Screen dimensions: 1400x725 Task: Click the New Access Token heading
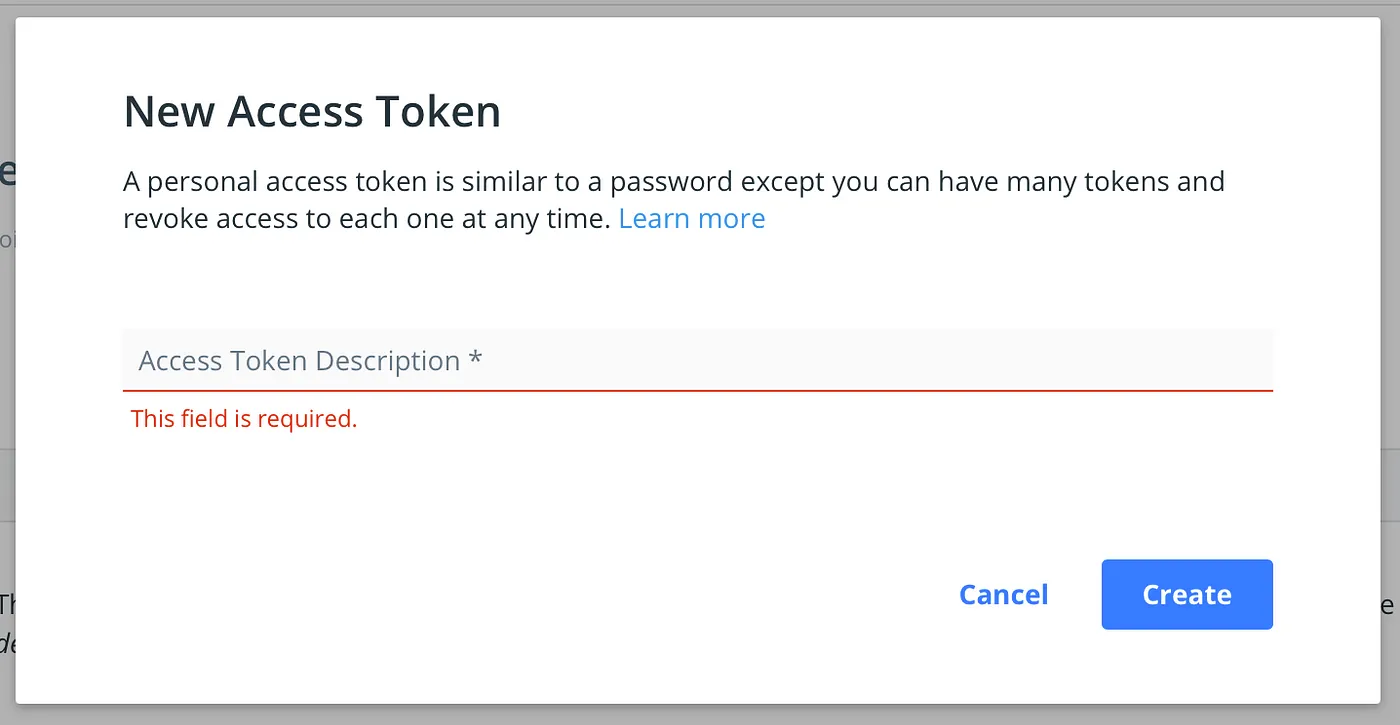coord(312,111)
